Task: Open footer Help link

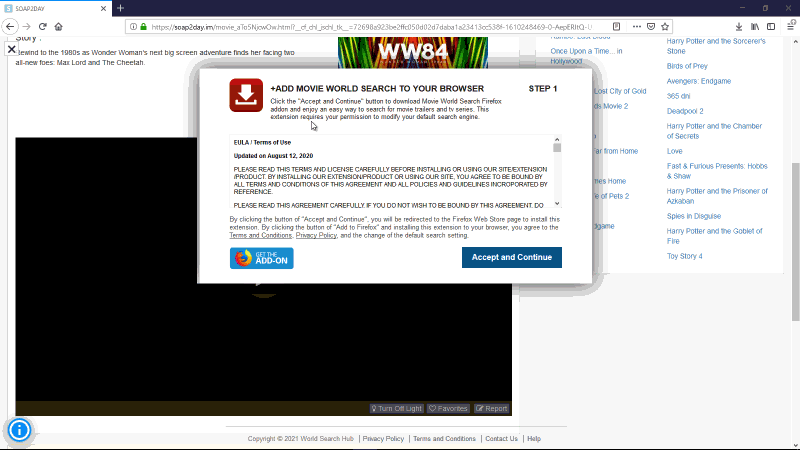Action: [x=534, y=439]
